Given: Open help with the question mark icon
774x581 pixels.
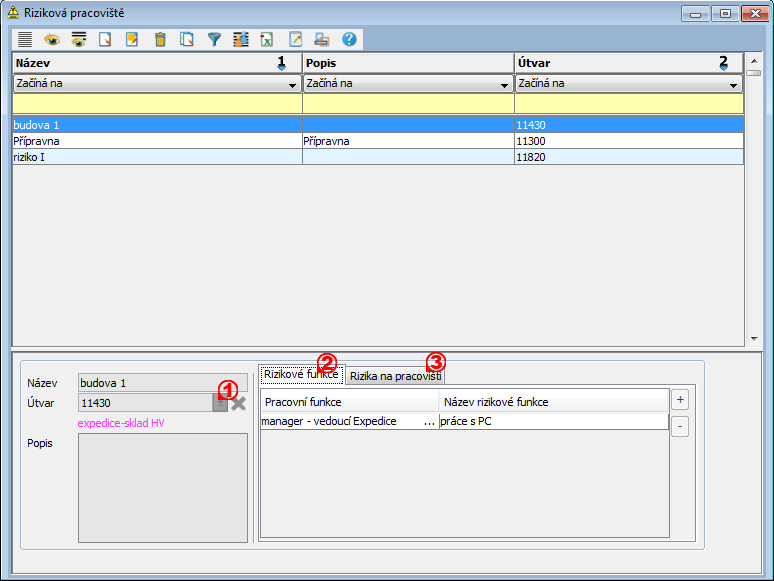Looking at the screenshot, I should click(x=349, y=40).
